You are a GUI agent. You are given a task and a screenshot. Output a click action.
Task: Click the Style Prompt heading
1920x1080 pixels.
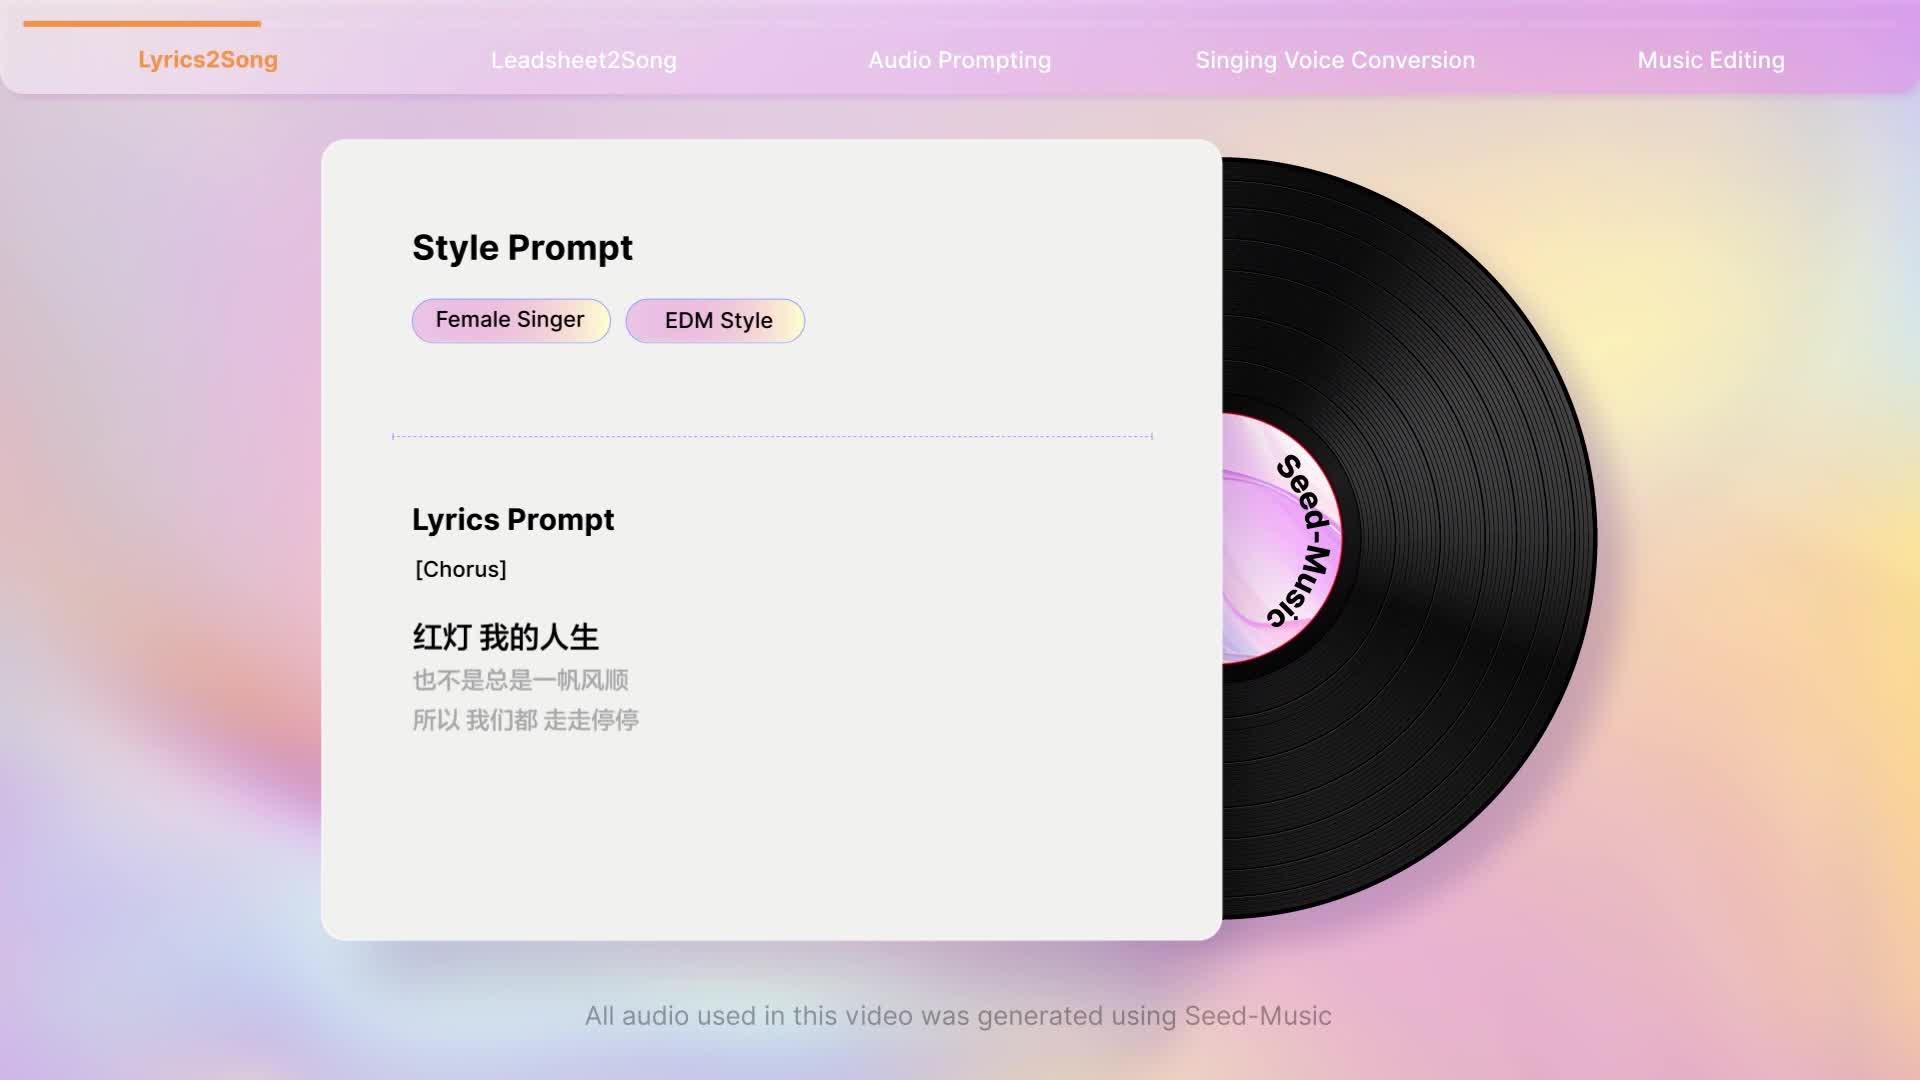[x=522, y=247]
